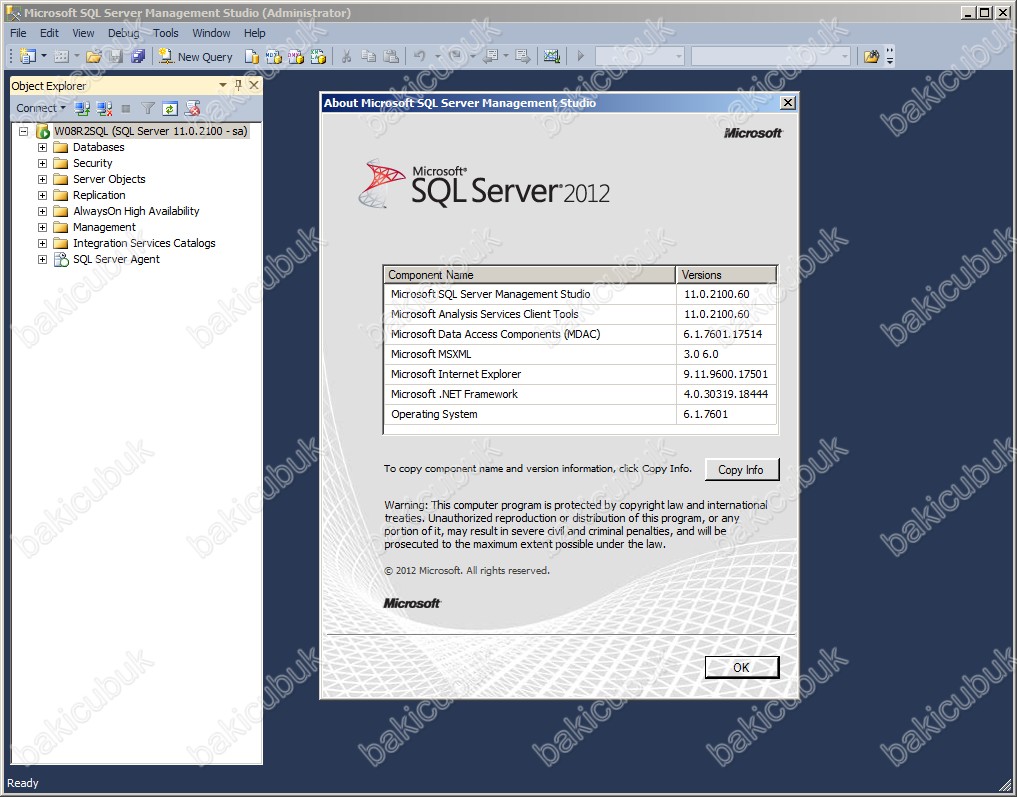Open the Debug menu
Viewport: 1017px width, 797px height.
123,33
